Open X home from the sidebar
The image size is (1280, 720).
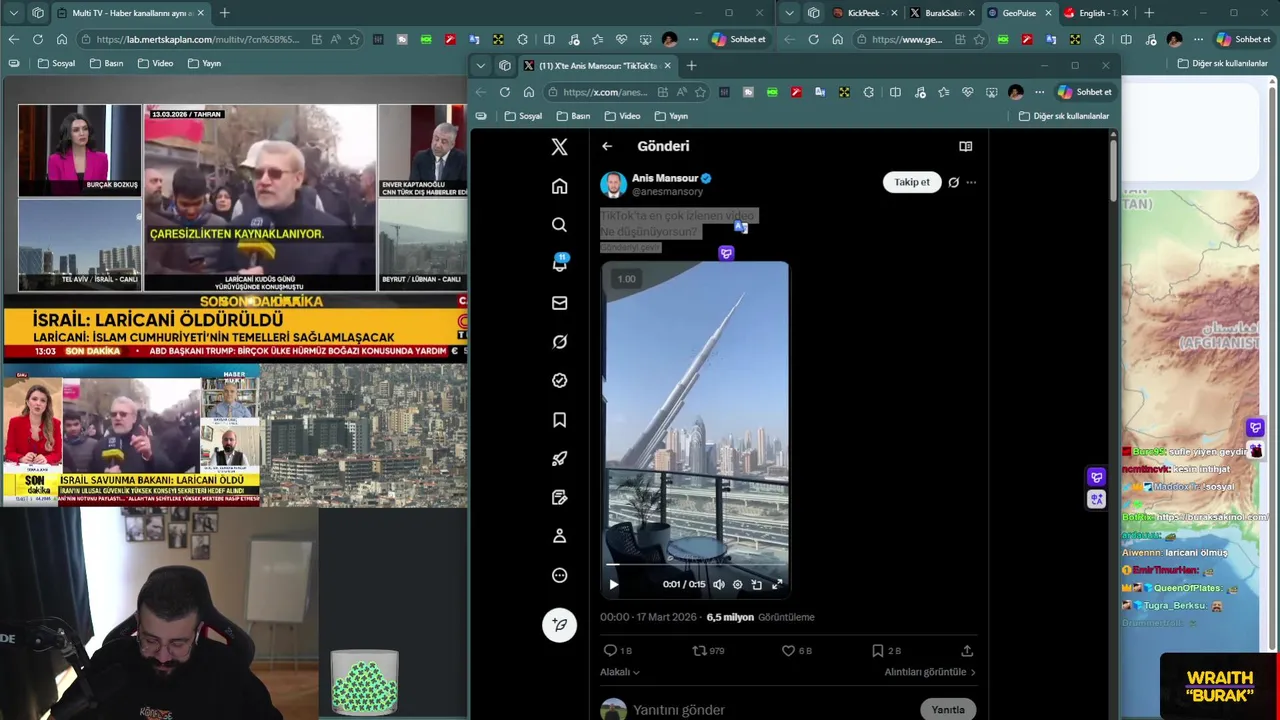click(x=559, y=186)
